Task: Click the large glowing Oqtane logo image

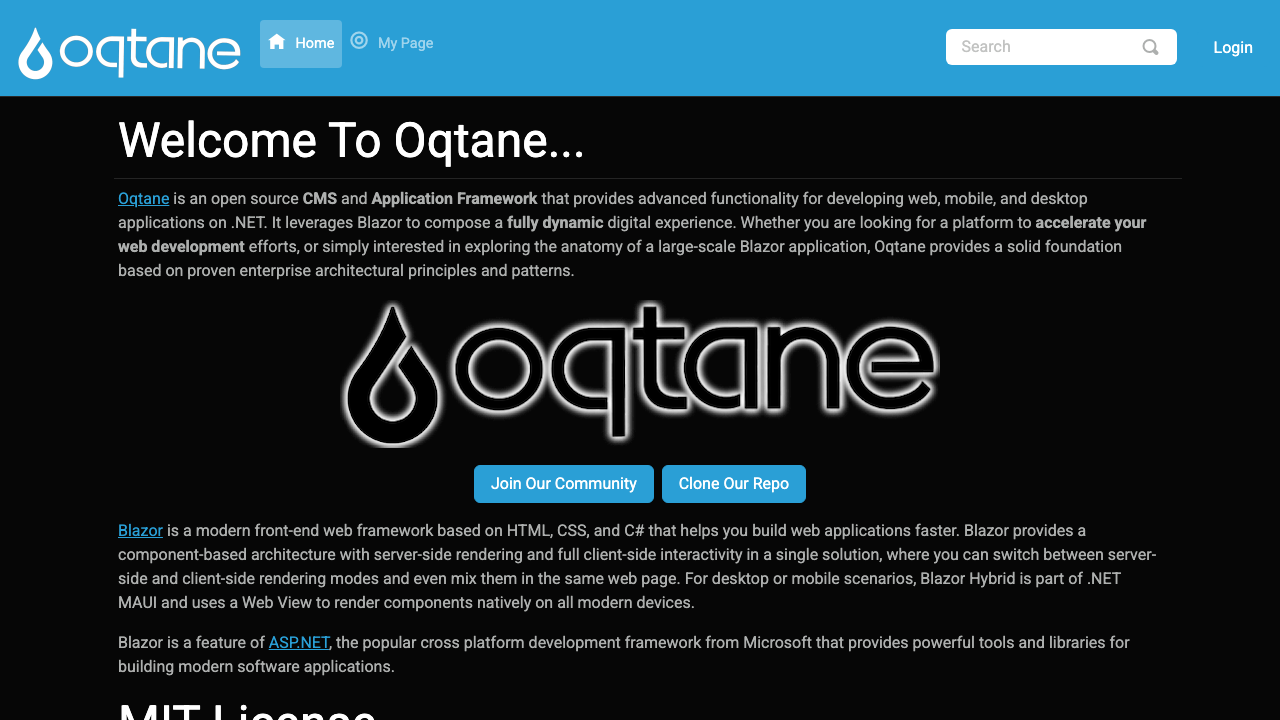Action: click(x=640, y=373)
